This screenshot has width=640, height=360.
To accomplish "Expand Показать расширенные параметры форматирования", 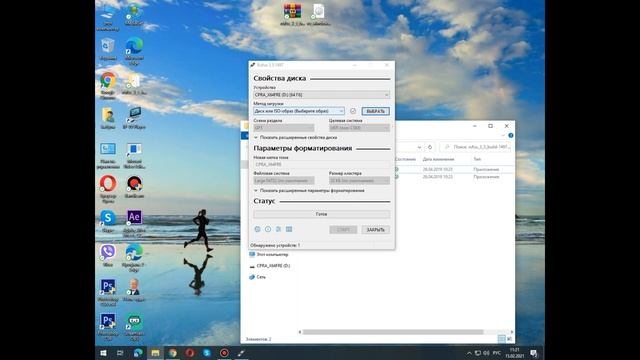I will click(x=309, y=191).
